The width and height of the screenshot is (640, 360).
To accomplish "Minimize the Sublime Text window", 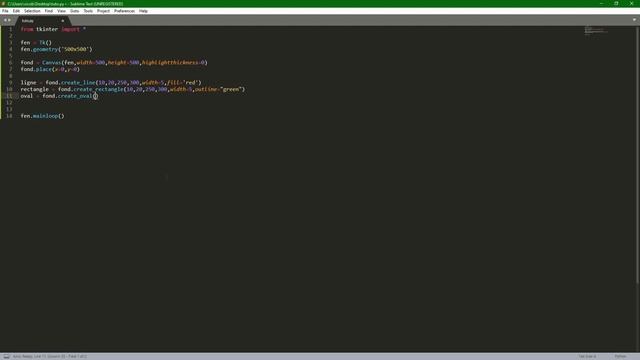I will coord(601,3).
